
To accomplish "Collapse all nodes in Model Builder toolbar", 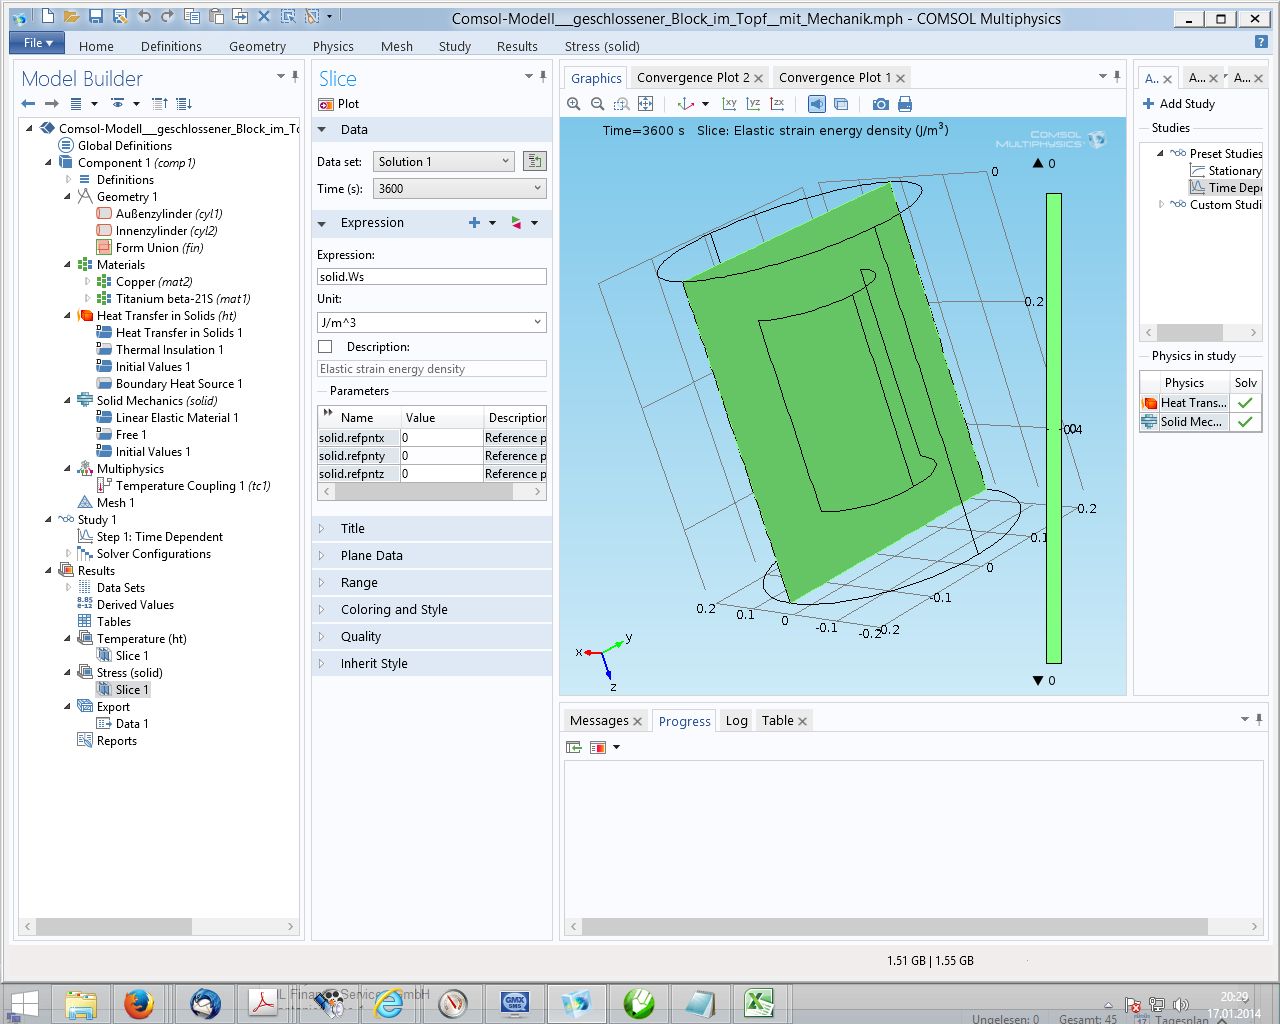I will tap(160, 104).
